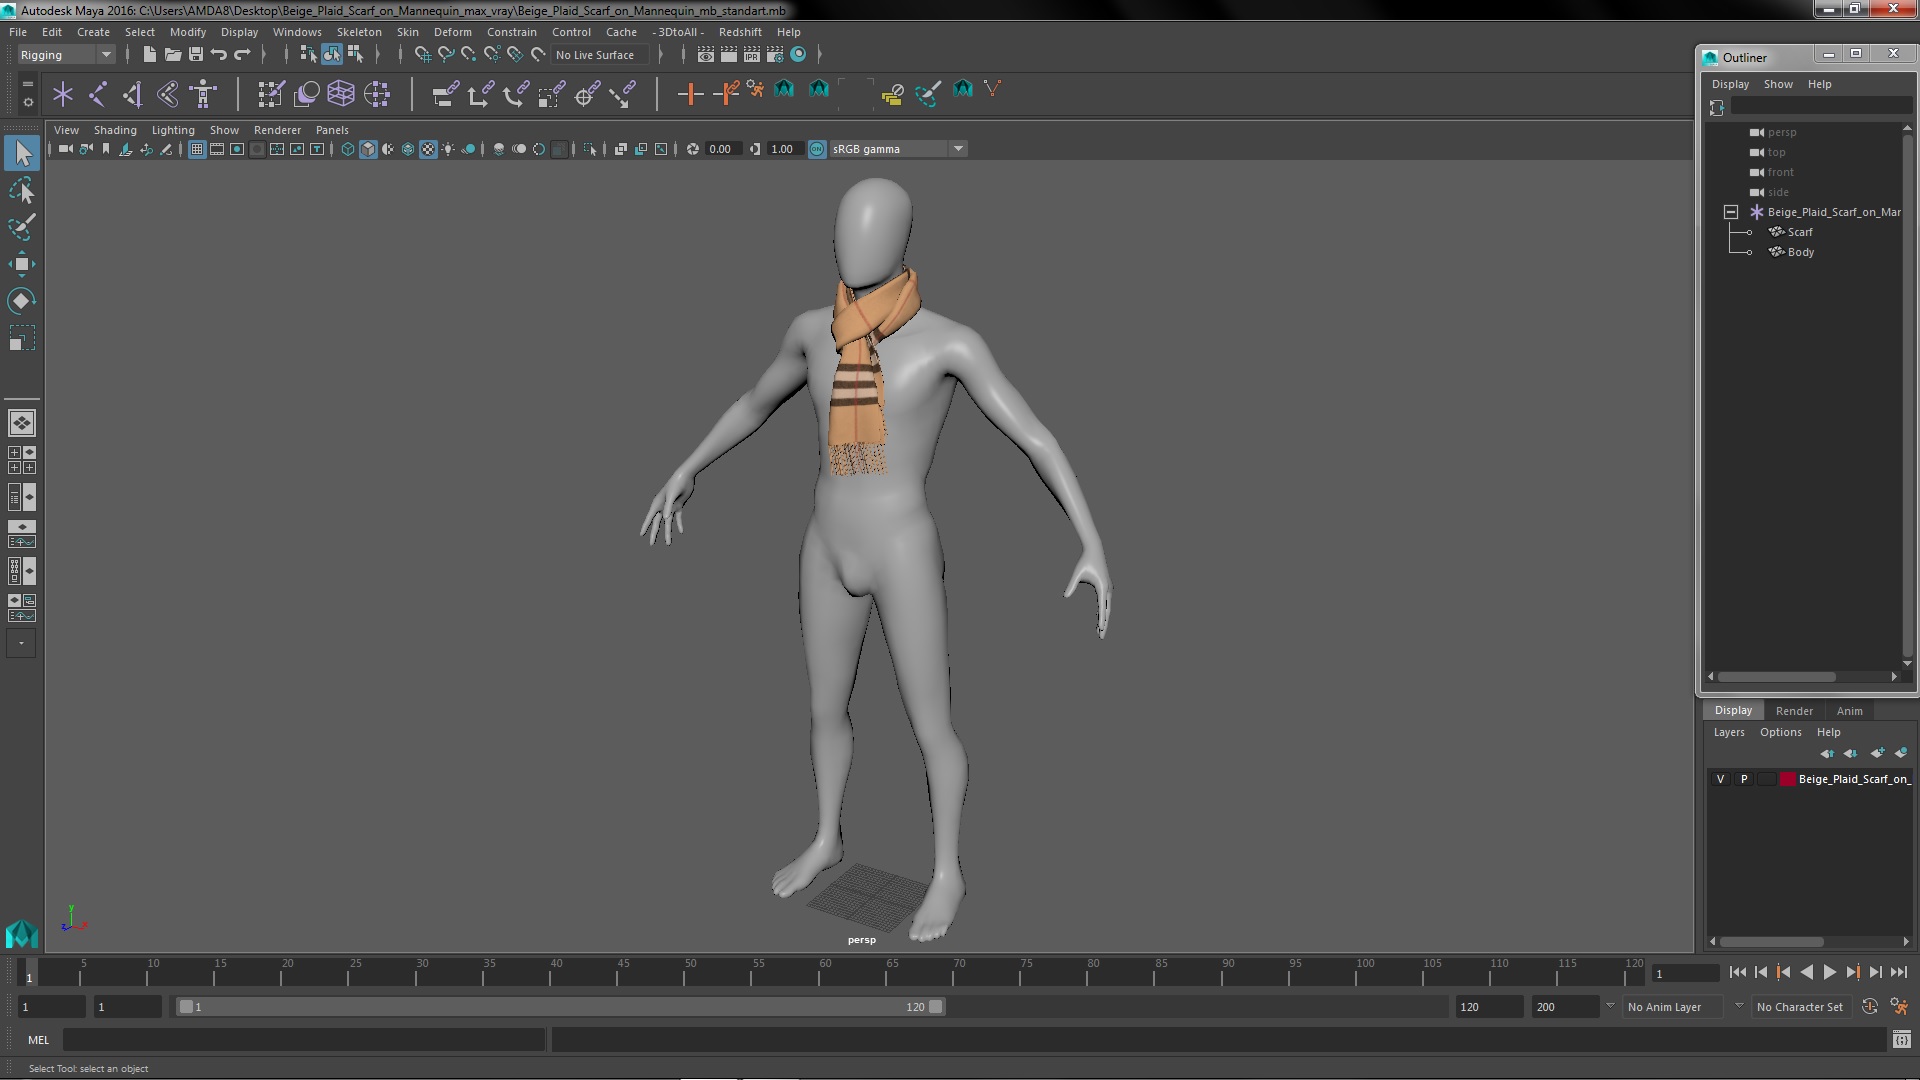Click the range slider bar handle at 120
The width and height of the screenshot is (1920, 1080).
tap(936, 1007)
